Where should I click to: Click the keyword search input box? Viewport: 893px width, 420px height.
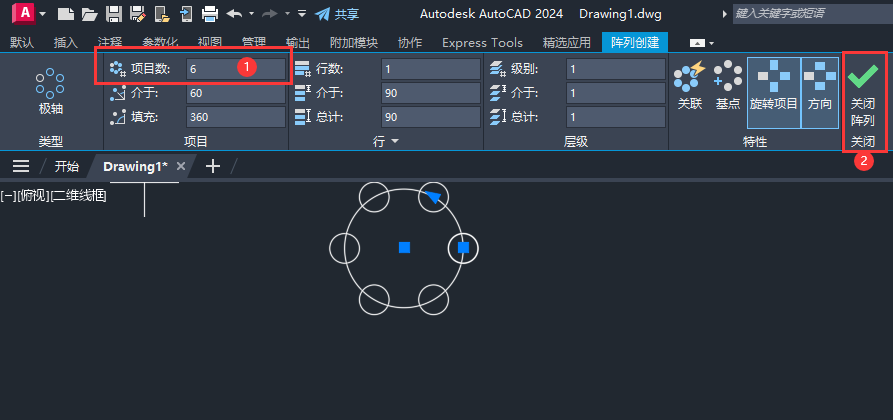(813, 14)
